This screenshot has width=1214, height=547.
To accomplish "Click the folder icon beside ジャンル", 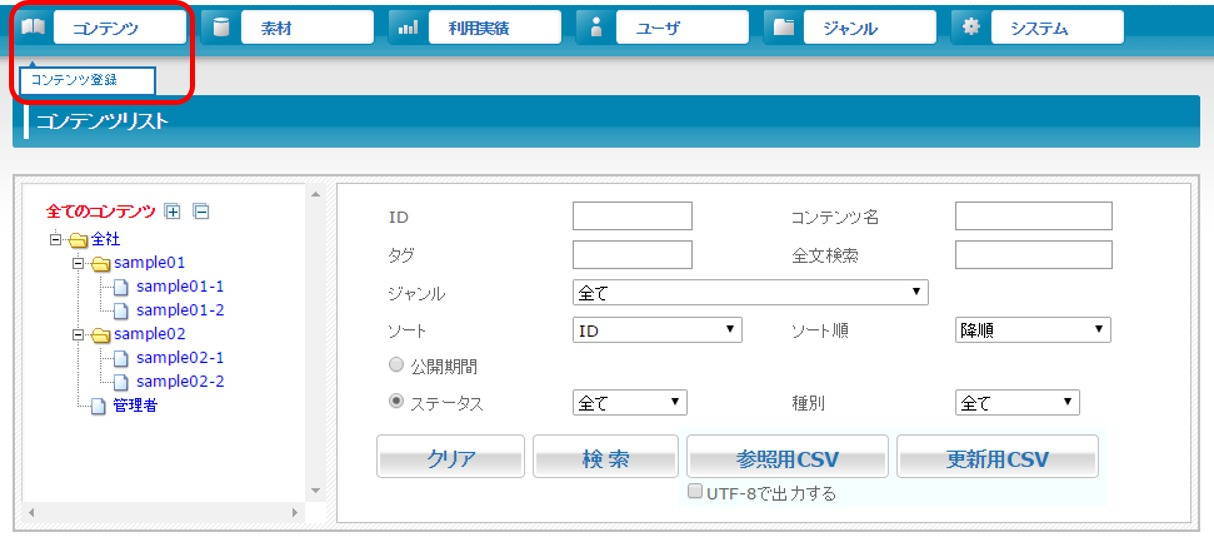I will (783, 29).
